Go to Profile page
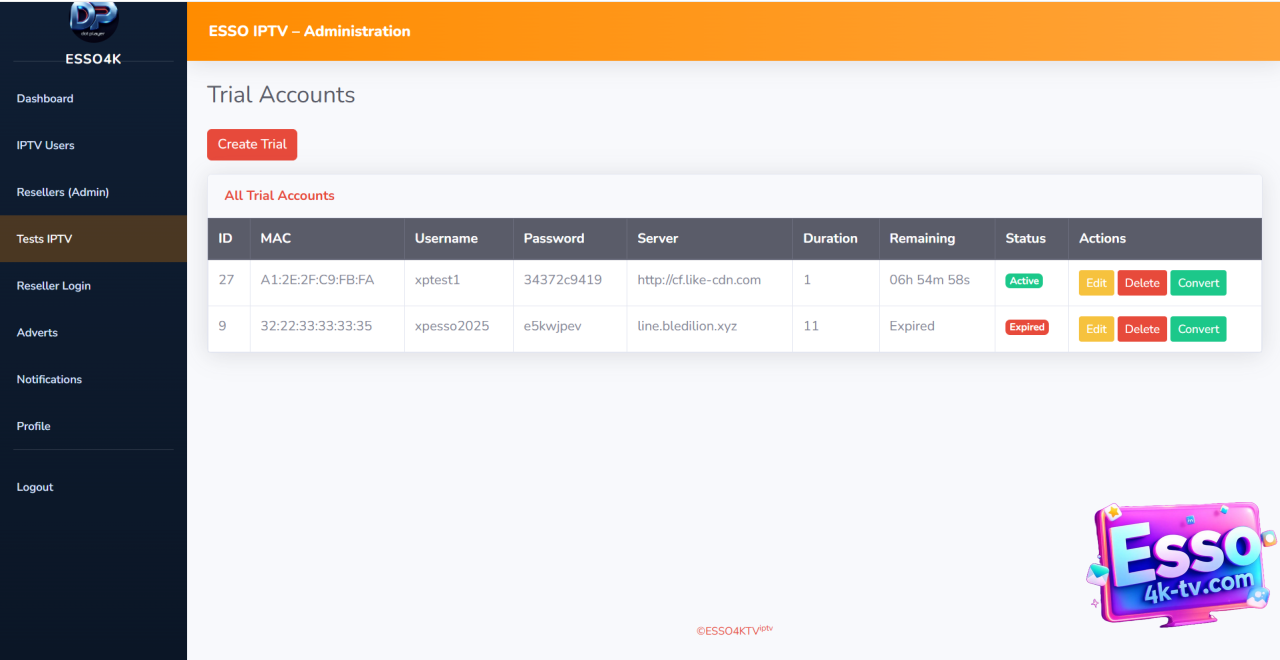This screenshot has width=1280, height=660. point(34,426)
